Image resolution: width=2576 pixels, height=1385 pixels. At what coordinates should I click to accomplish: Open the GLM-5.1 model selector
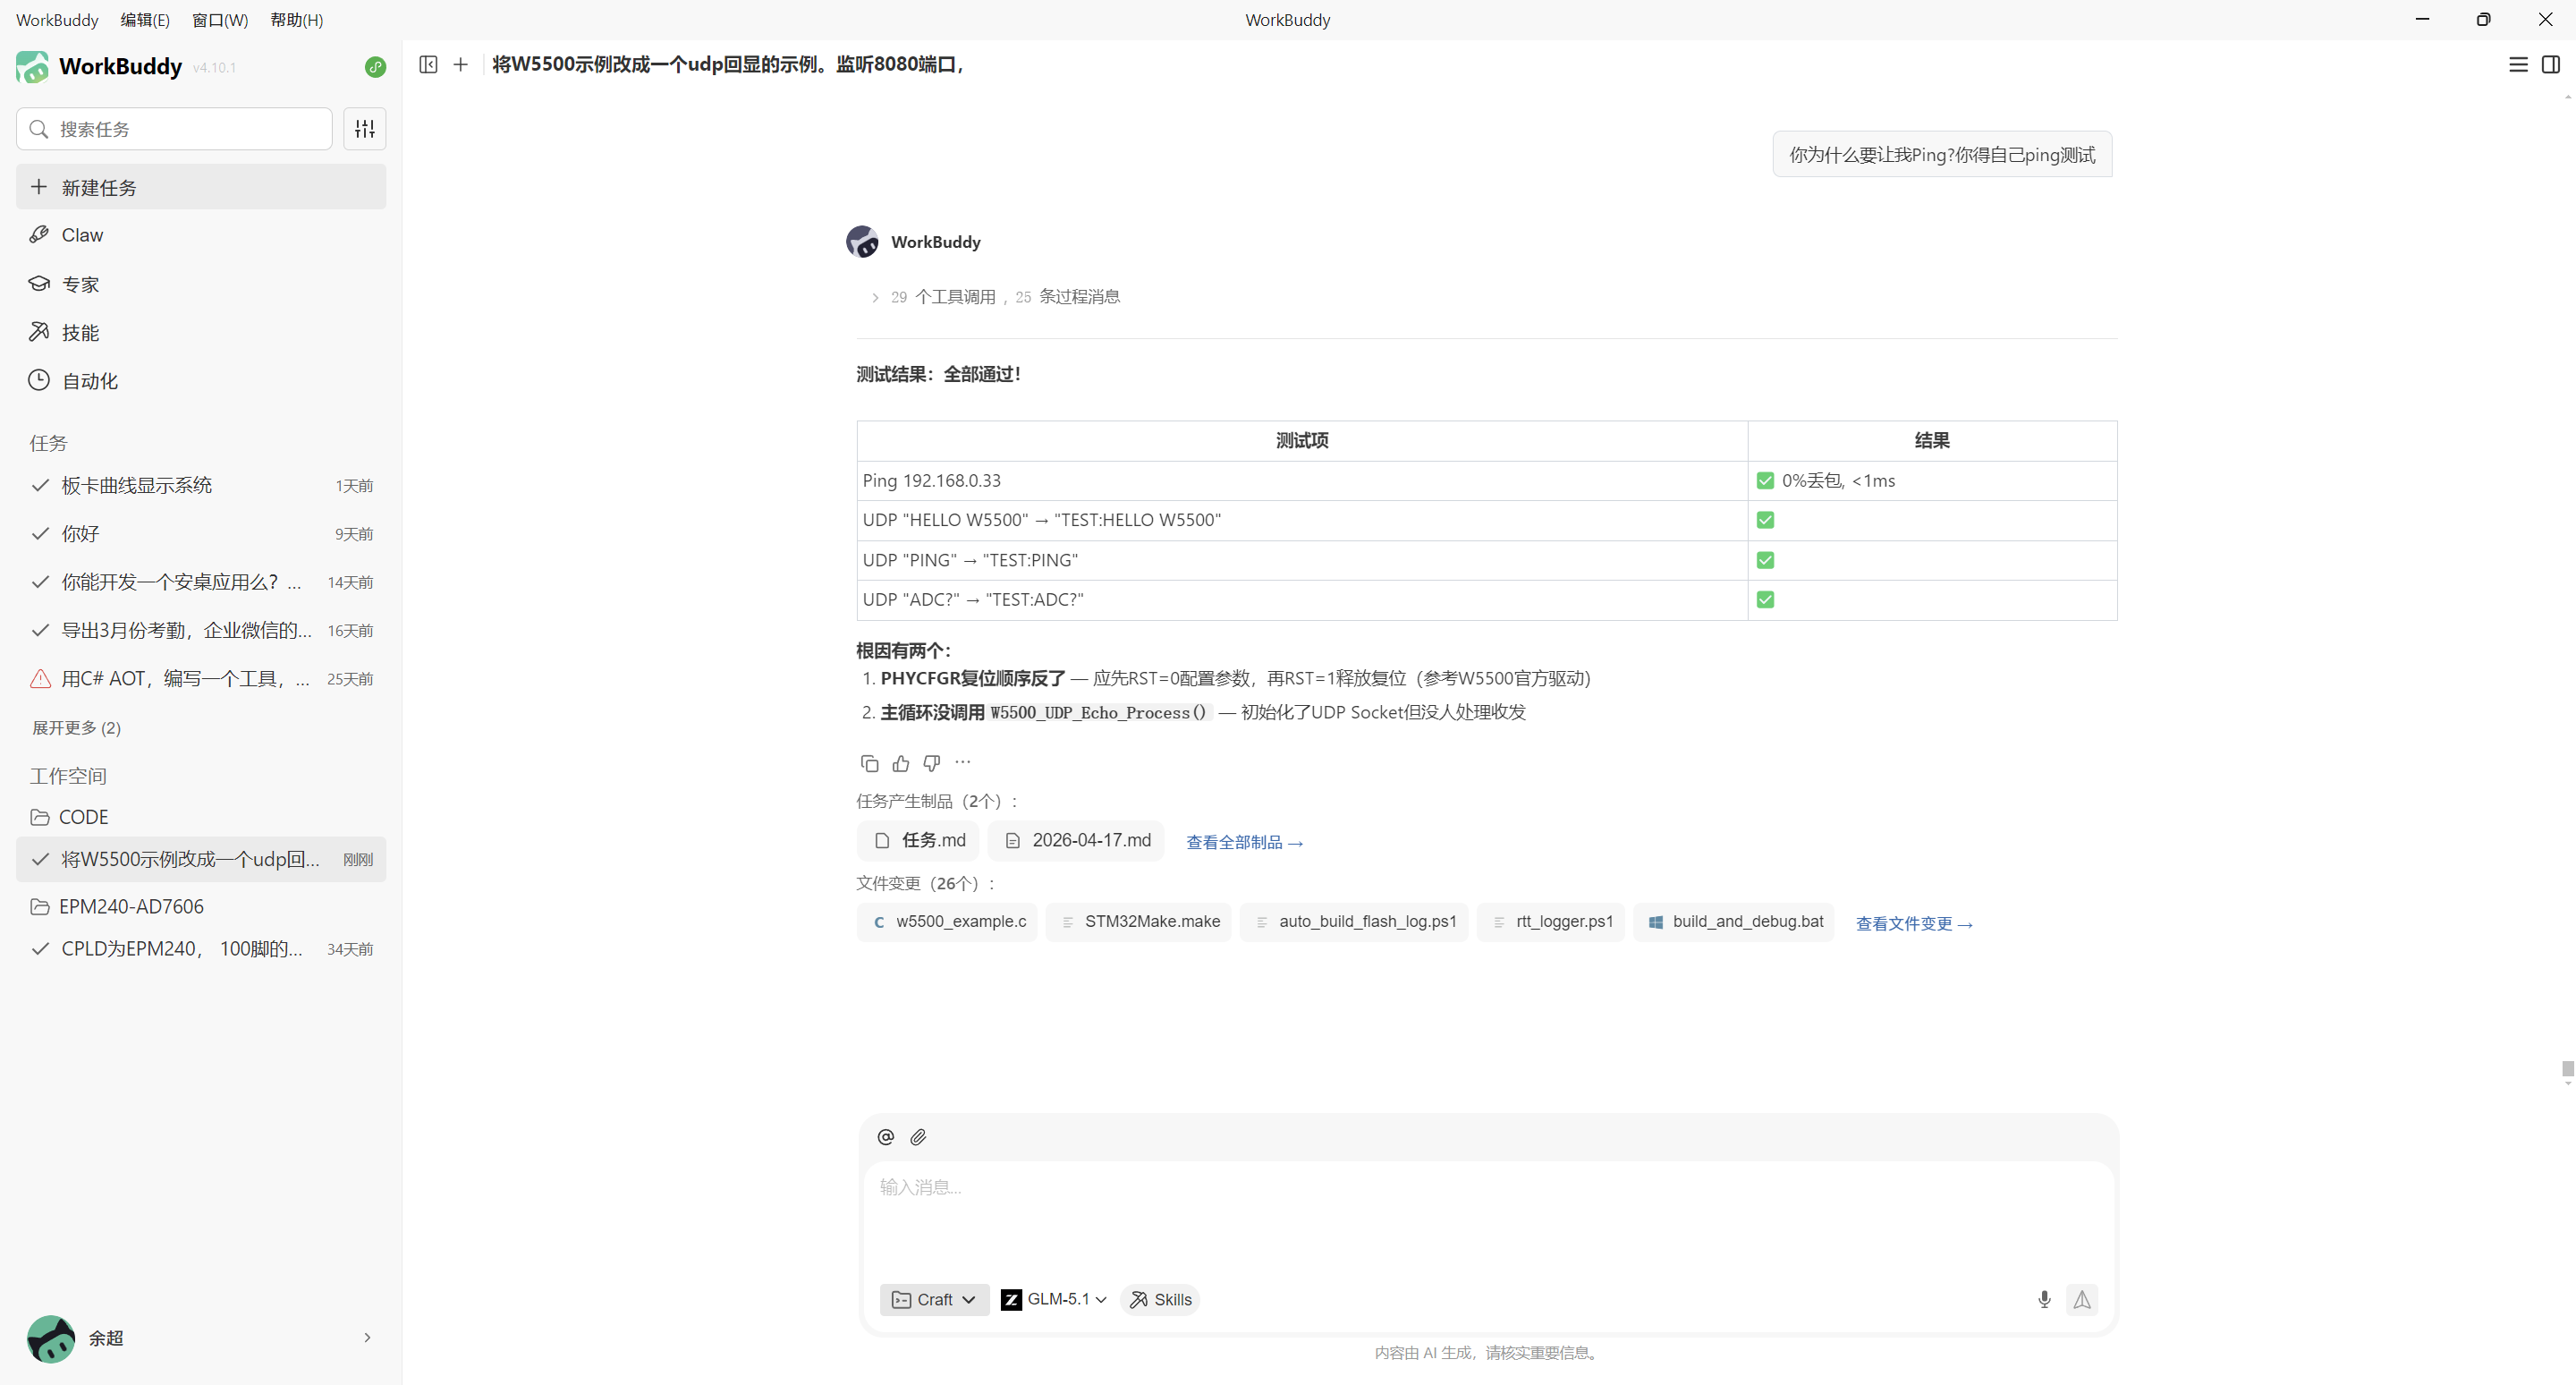[x=1053, y=1299]
